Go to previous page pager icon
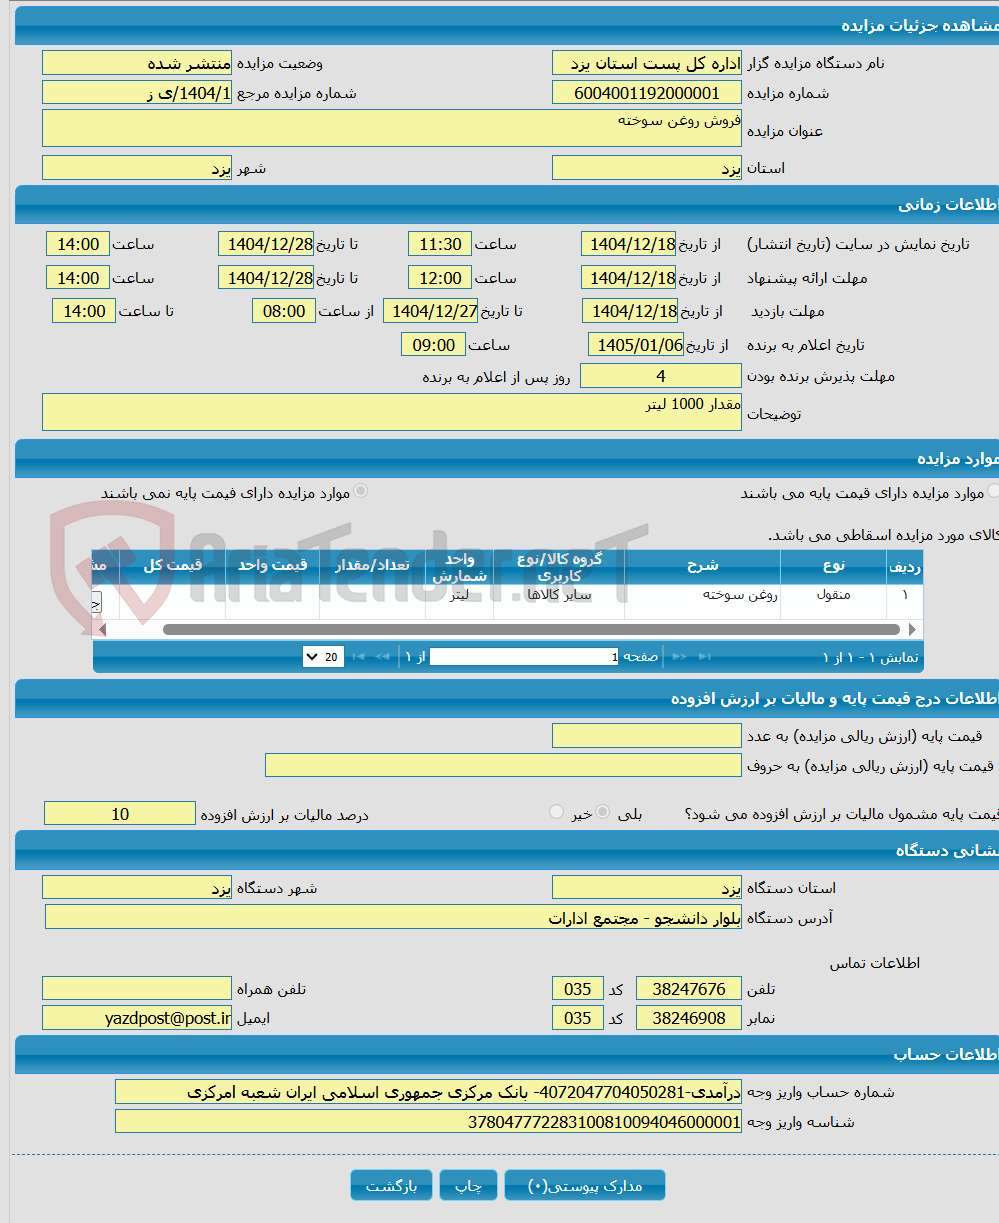This screenshot has width=999, height=1223. pos(383,657)
